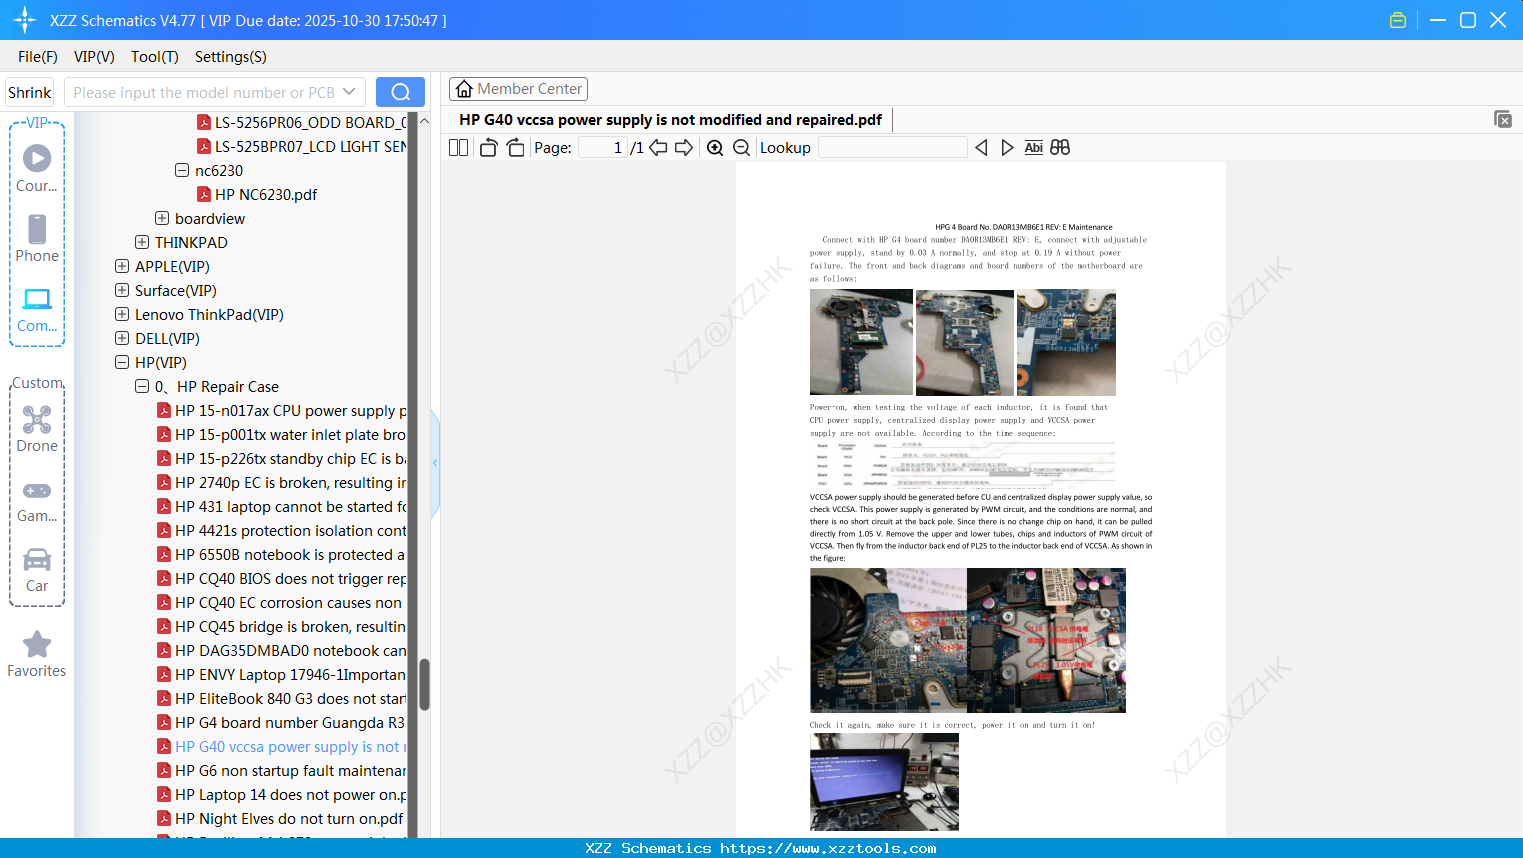Close the PDF document tab panel
Viewport: 1523px width, 858px height.
1502,119
